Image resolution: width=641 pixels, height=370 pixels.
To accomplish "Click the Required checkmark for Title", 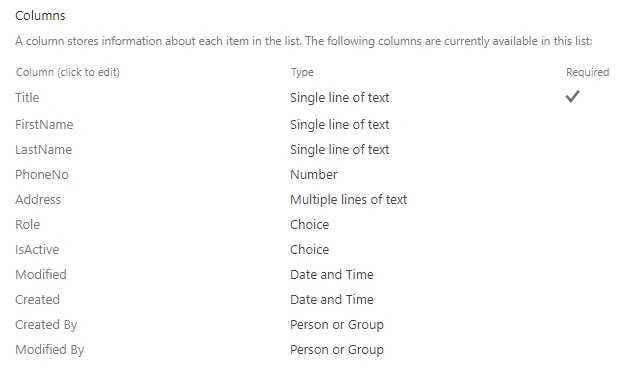I will [572, 96].
